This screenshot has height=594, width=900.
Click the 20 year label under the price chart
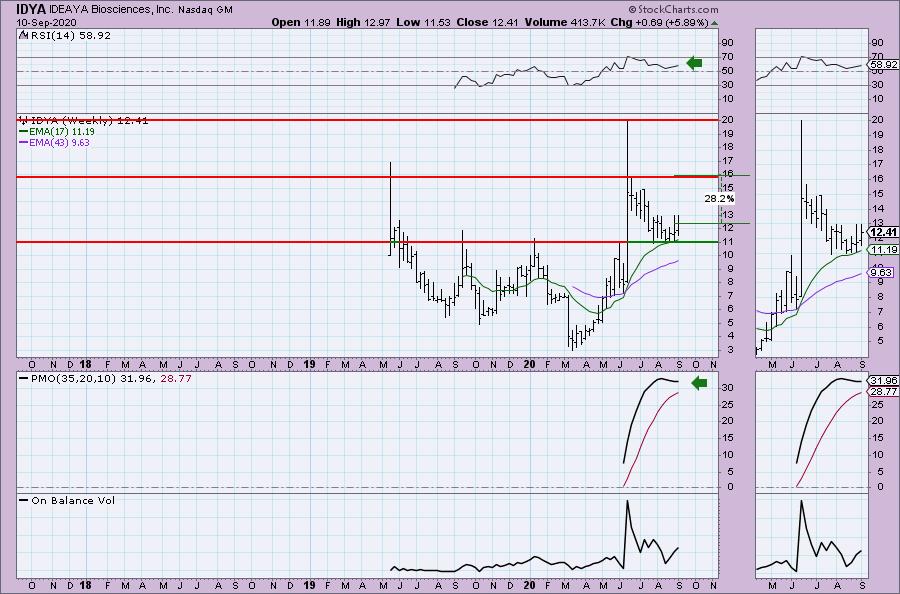point(530,364)
